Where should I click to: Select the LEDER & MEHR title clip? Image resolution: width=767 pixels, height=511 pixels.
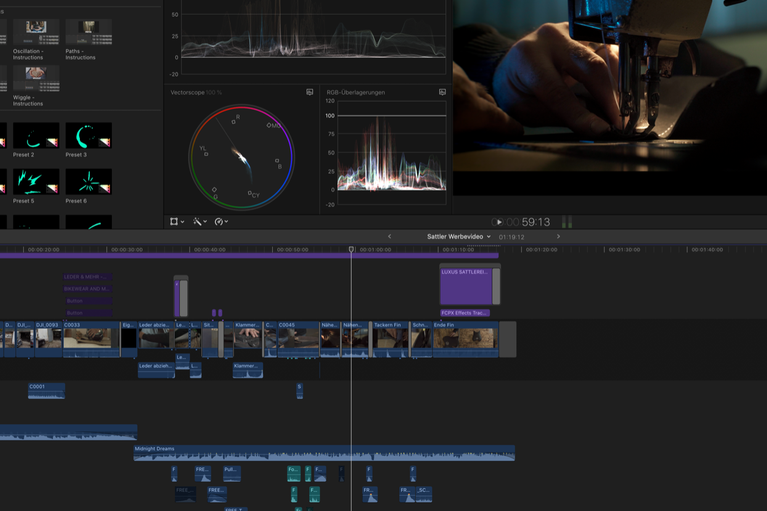pyautogui.click(x=87, y=277)
